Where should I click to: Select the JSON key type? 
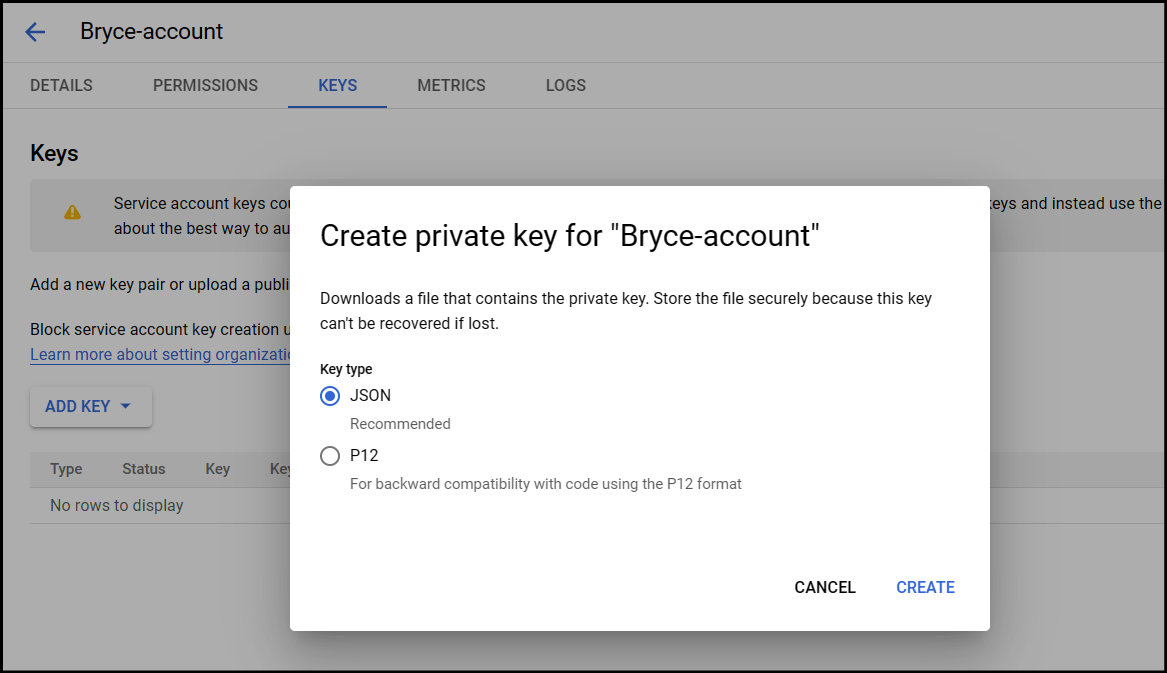(x=330, y=396)
